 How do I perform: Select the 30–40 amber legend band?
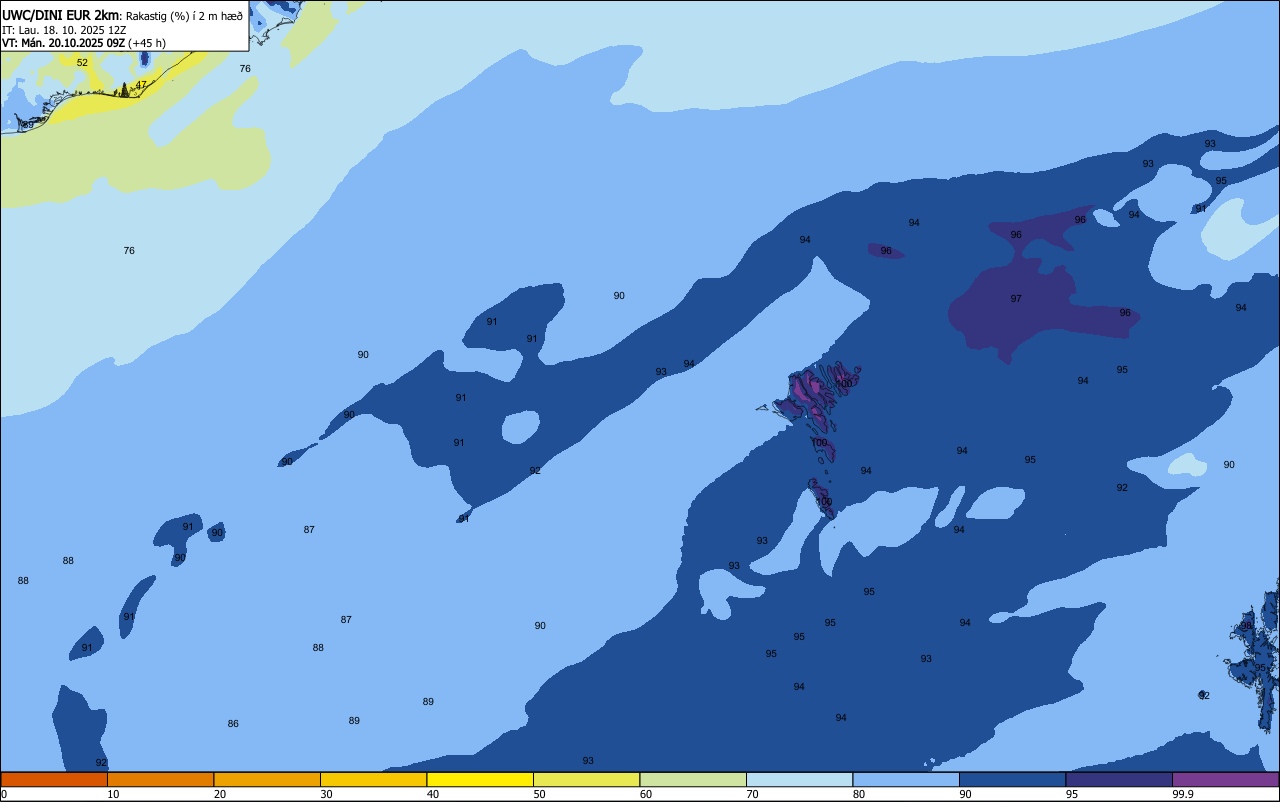373,779
